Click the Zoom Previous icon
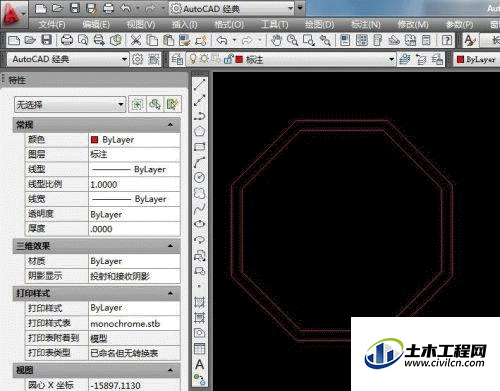Viewport: 500px width, 391px height. click(x=325, y=40)
